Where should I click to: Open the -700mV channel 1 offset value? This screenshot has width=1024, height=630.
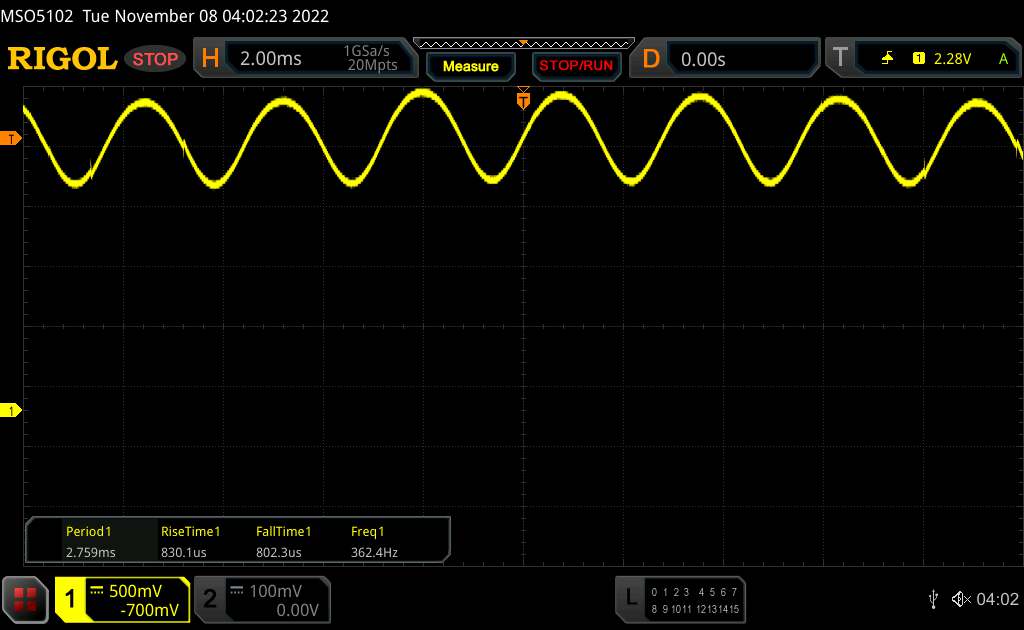[x=149, y=610]
